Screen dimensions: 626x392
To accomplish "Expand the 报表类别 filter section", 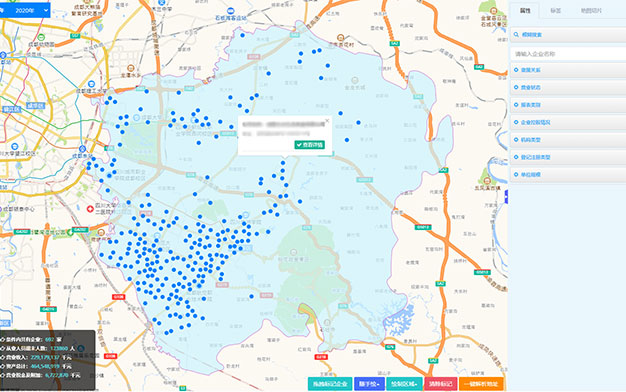I will click(x=568, y=105).
